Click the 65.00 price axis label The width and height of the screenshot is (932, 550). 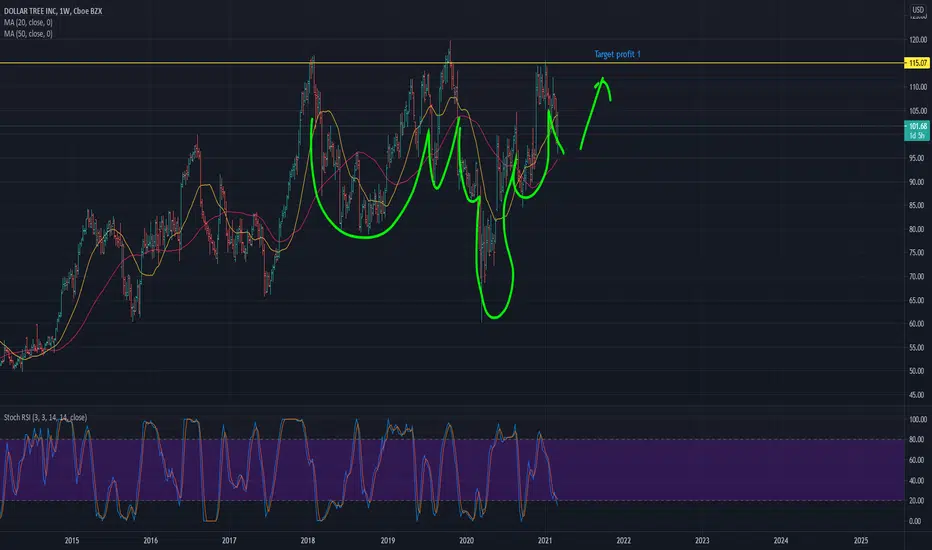(x=918, y=300)
